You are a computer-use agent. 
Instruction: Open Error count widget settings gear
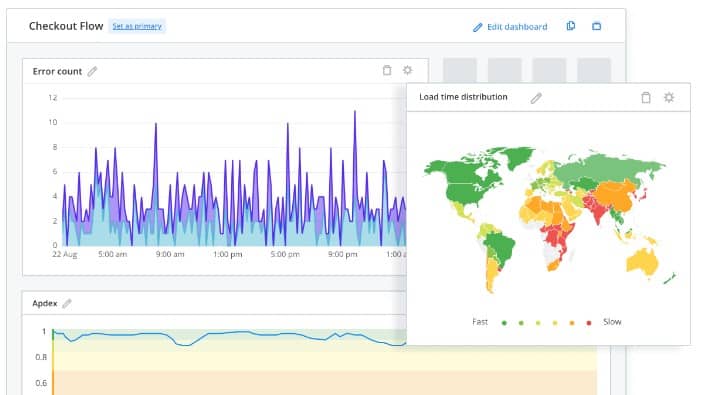pyautogui.click(x=407, y=70)
